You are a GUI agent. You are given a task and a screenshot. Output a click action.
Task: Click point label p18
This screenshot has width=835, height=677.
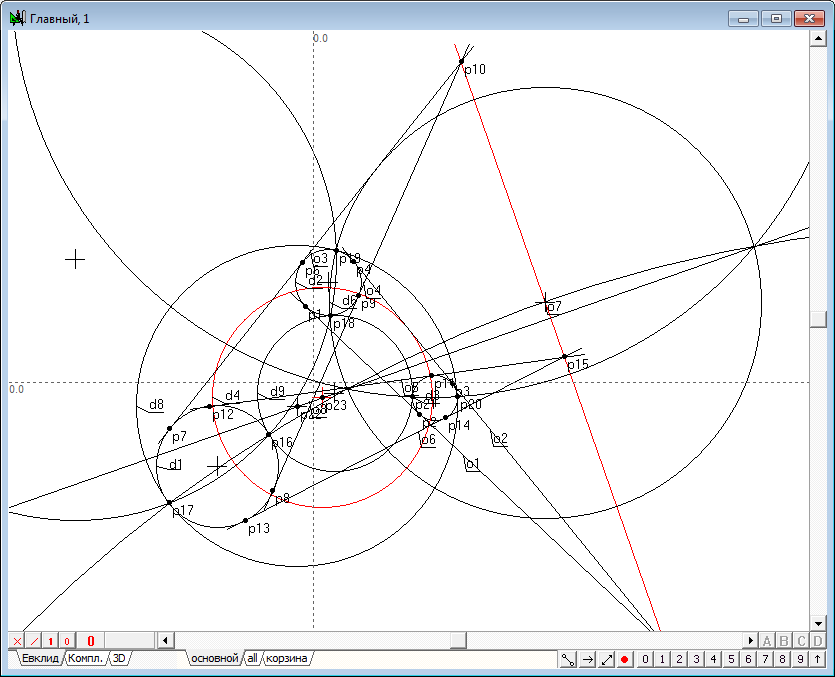(x=343, y=323)
